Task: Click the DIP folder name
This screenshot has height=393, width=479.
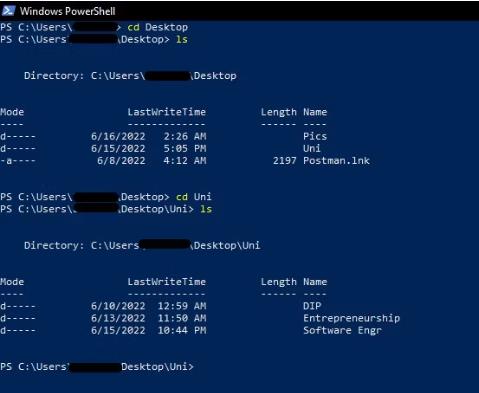Action: (312, 306)
